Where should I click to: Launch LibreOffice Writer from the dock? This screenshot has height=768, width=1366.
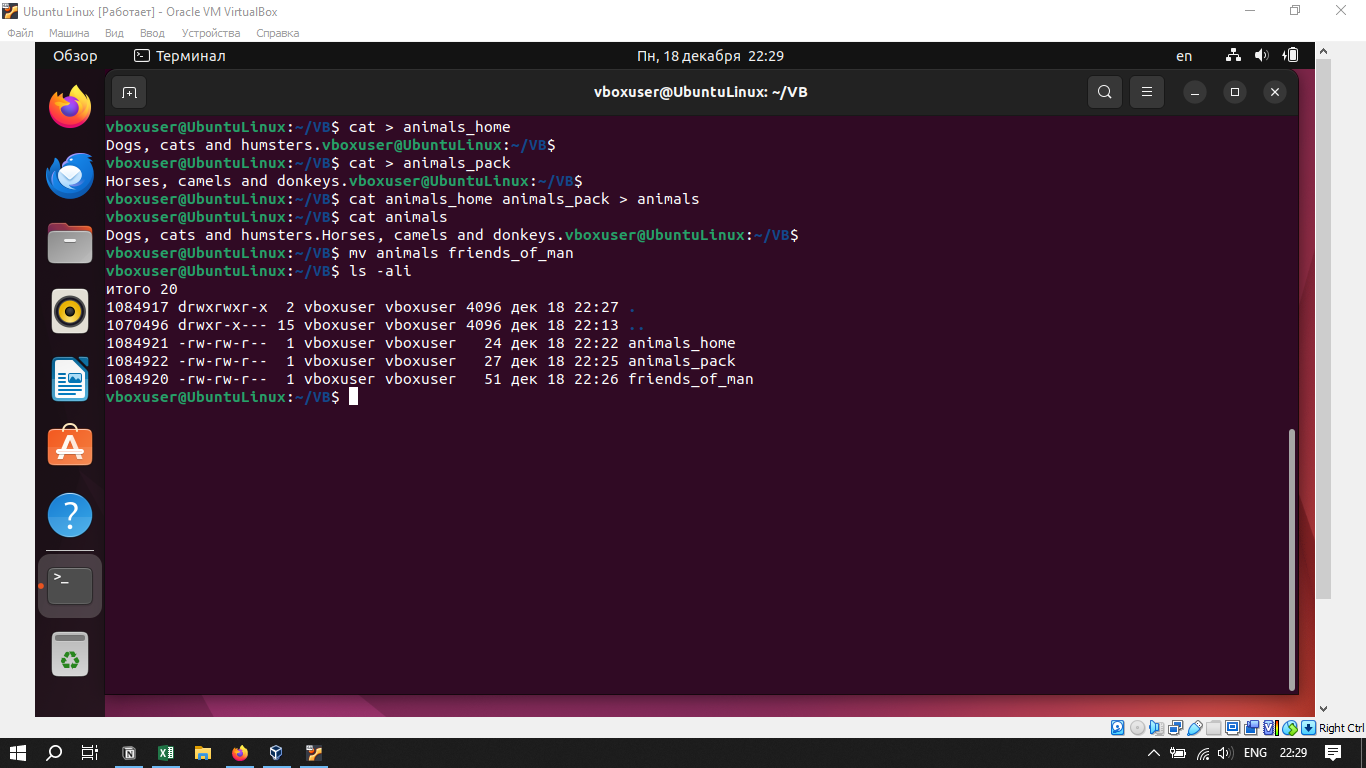[70, 380]
